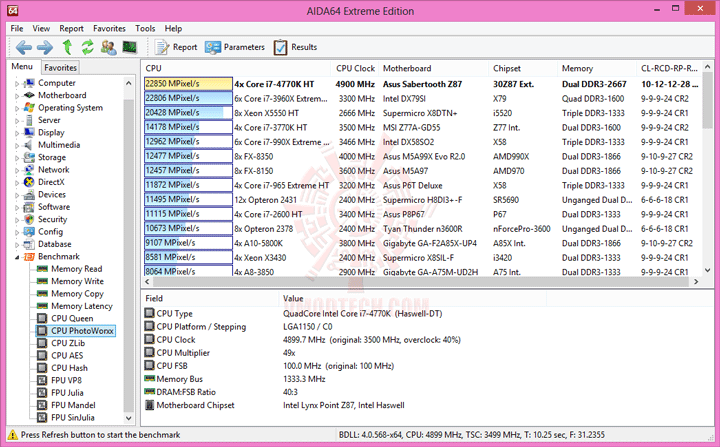720x447 pixels.
Task: Switch to the Favorites tab
Action: coord(60,68)
